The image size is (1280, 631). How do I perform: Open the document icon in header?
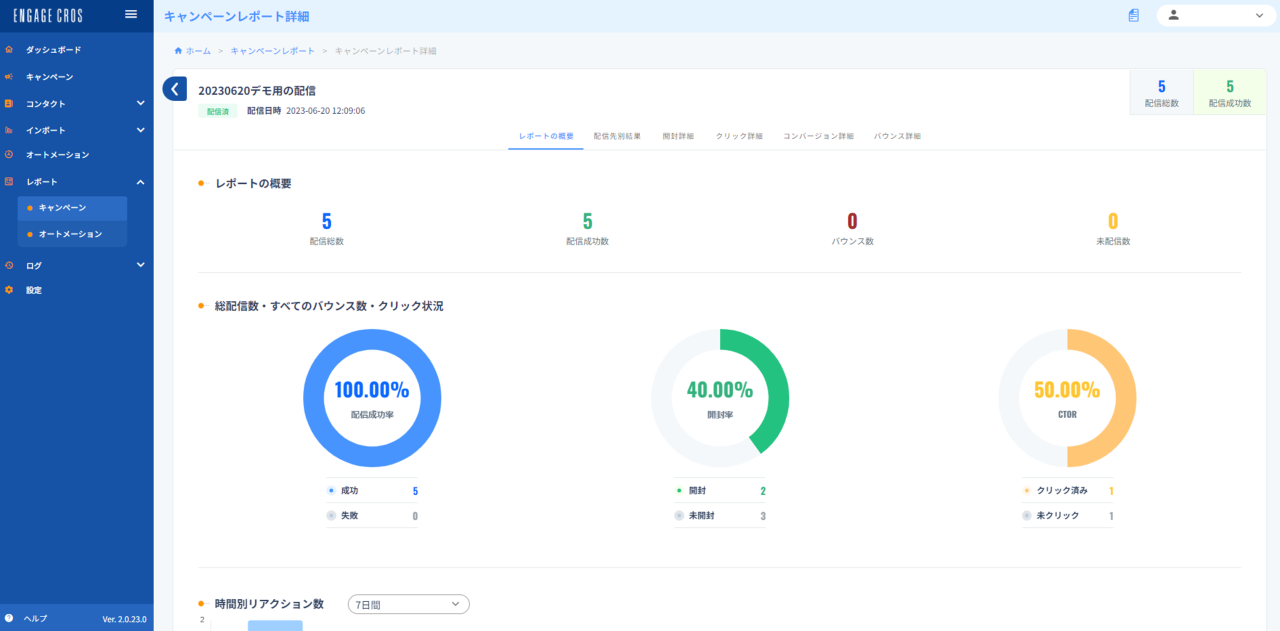click(1134, 15)
